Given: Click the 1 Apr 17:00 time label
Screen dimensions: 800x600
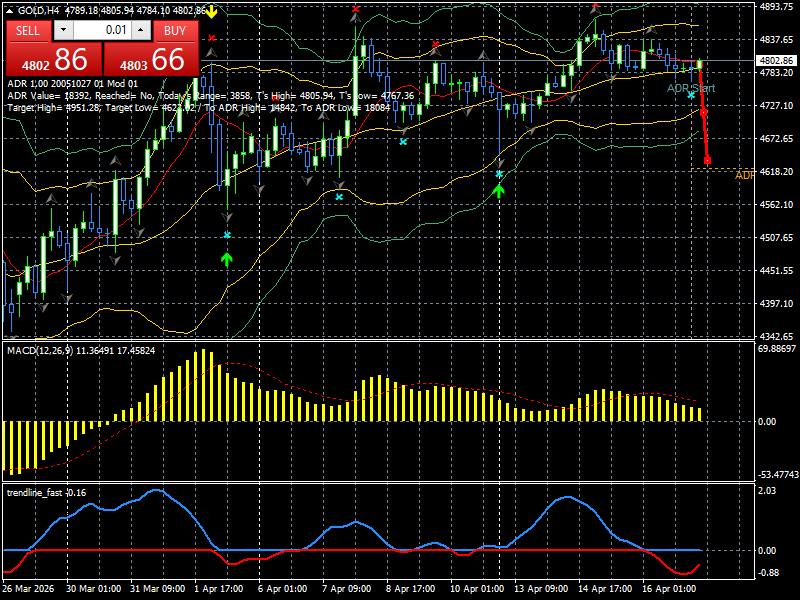Looking at the screenshot, I should 218,588.
